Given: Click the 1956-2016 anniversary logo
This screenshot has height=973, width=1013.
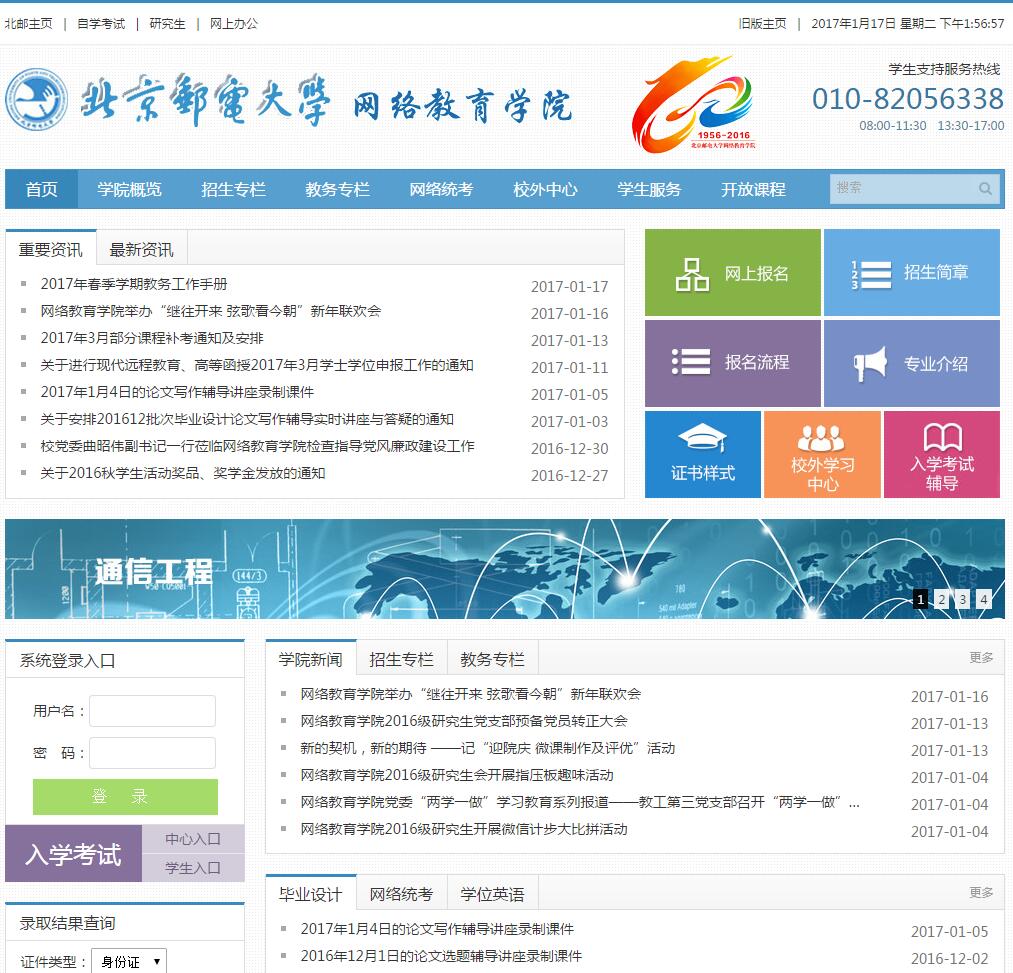Looking at the screenshot, I should click(693, 104).
